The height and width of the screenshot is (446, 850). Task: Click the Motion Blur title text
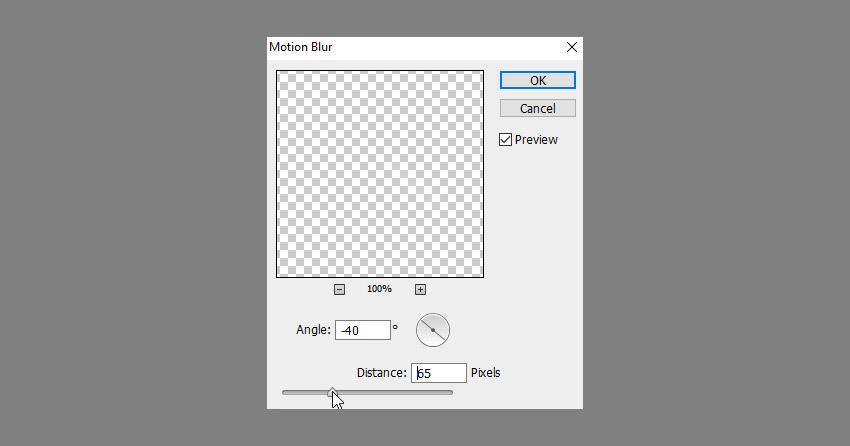click(x=300, y=47)
